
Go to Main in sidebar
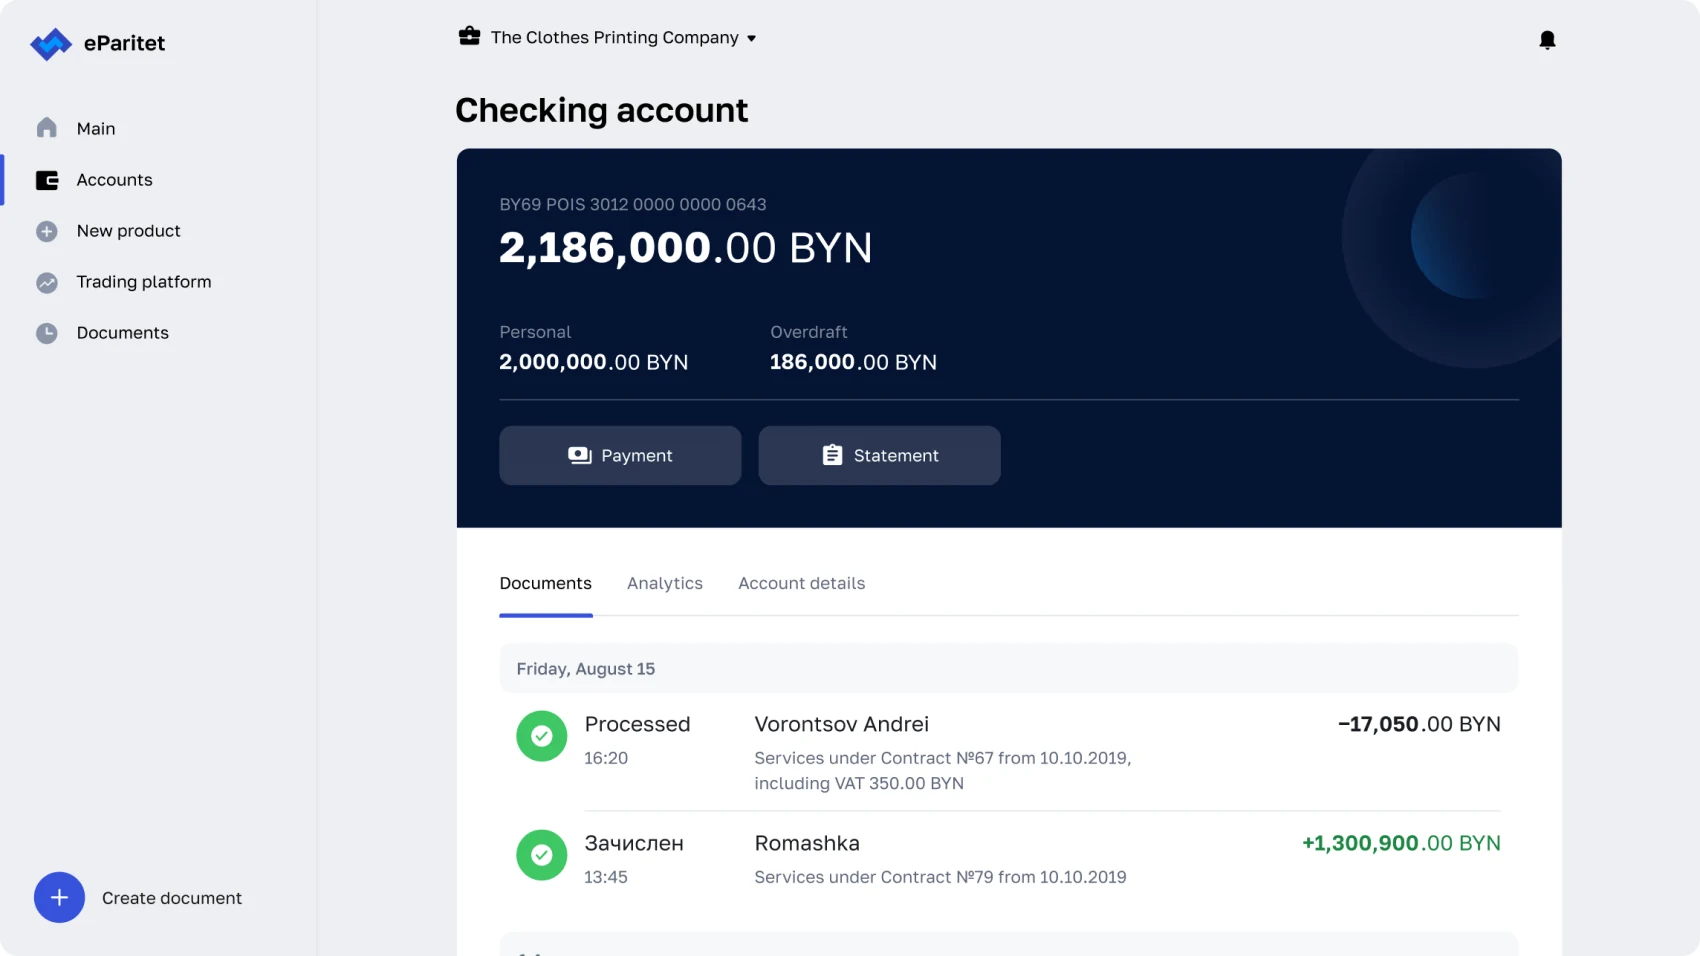[x=96, y=128]
